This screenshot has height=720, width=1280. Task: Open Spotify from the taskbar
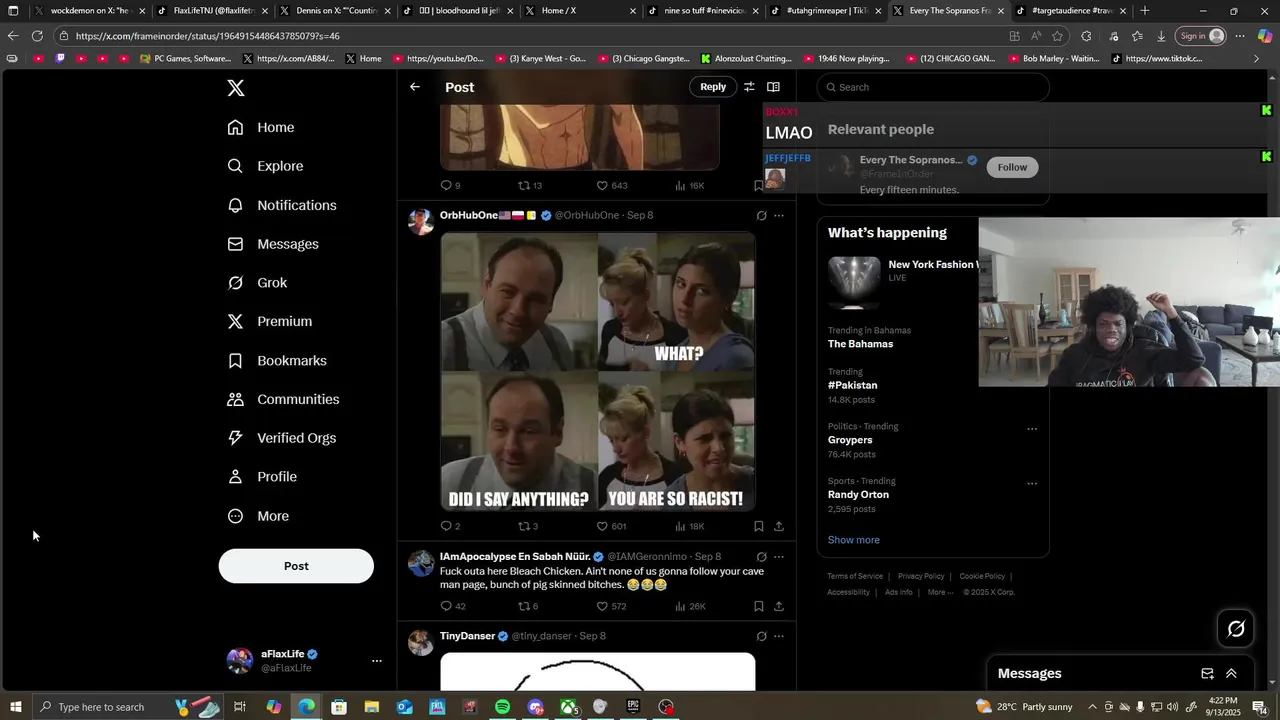click(x=502, y=707)
